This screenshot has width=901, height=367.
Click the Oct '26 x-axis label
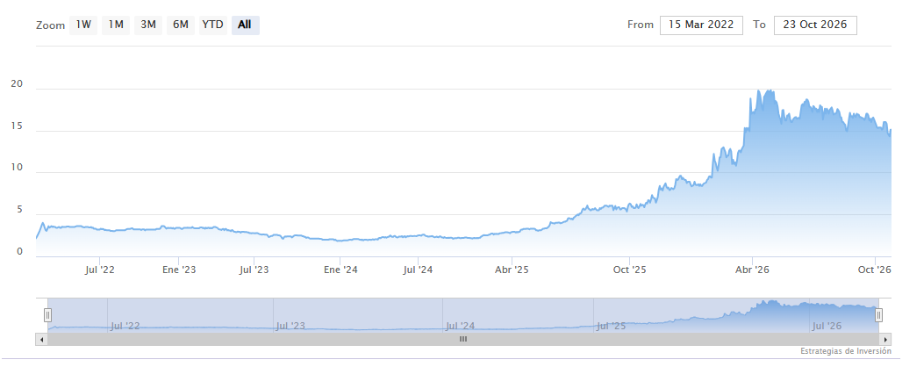(875, 269)
